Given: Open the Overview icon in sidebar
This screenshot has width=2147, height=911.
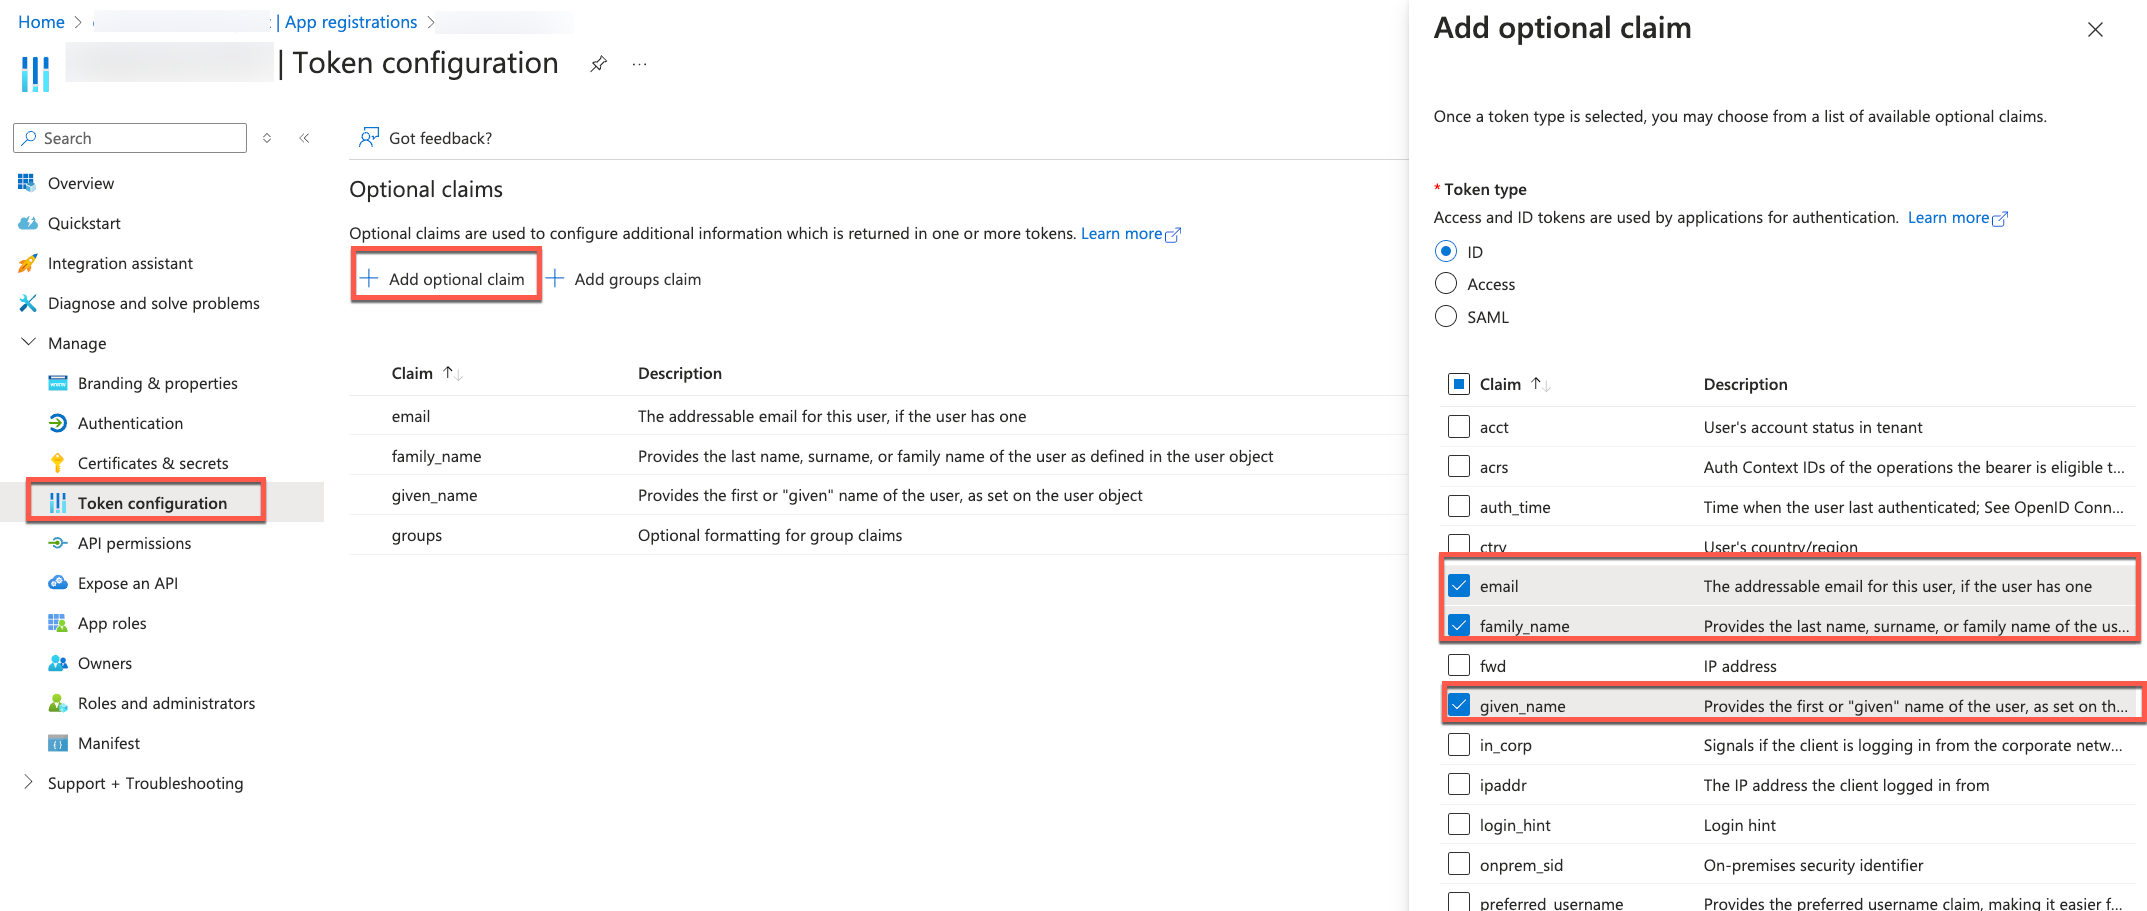Looking at the screenshot, I should [x=27, y=183].
